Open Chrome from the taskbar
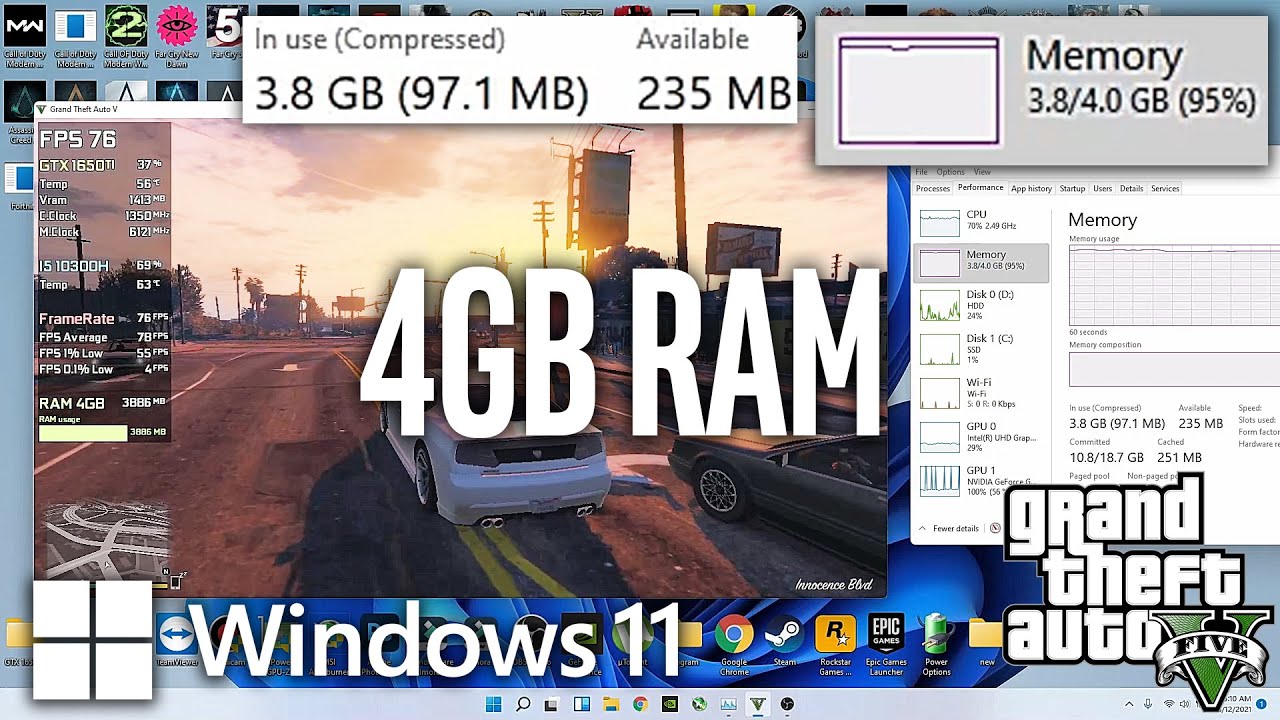 coord(640,704)
